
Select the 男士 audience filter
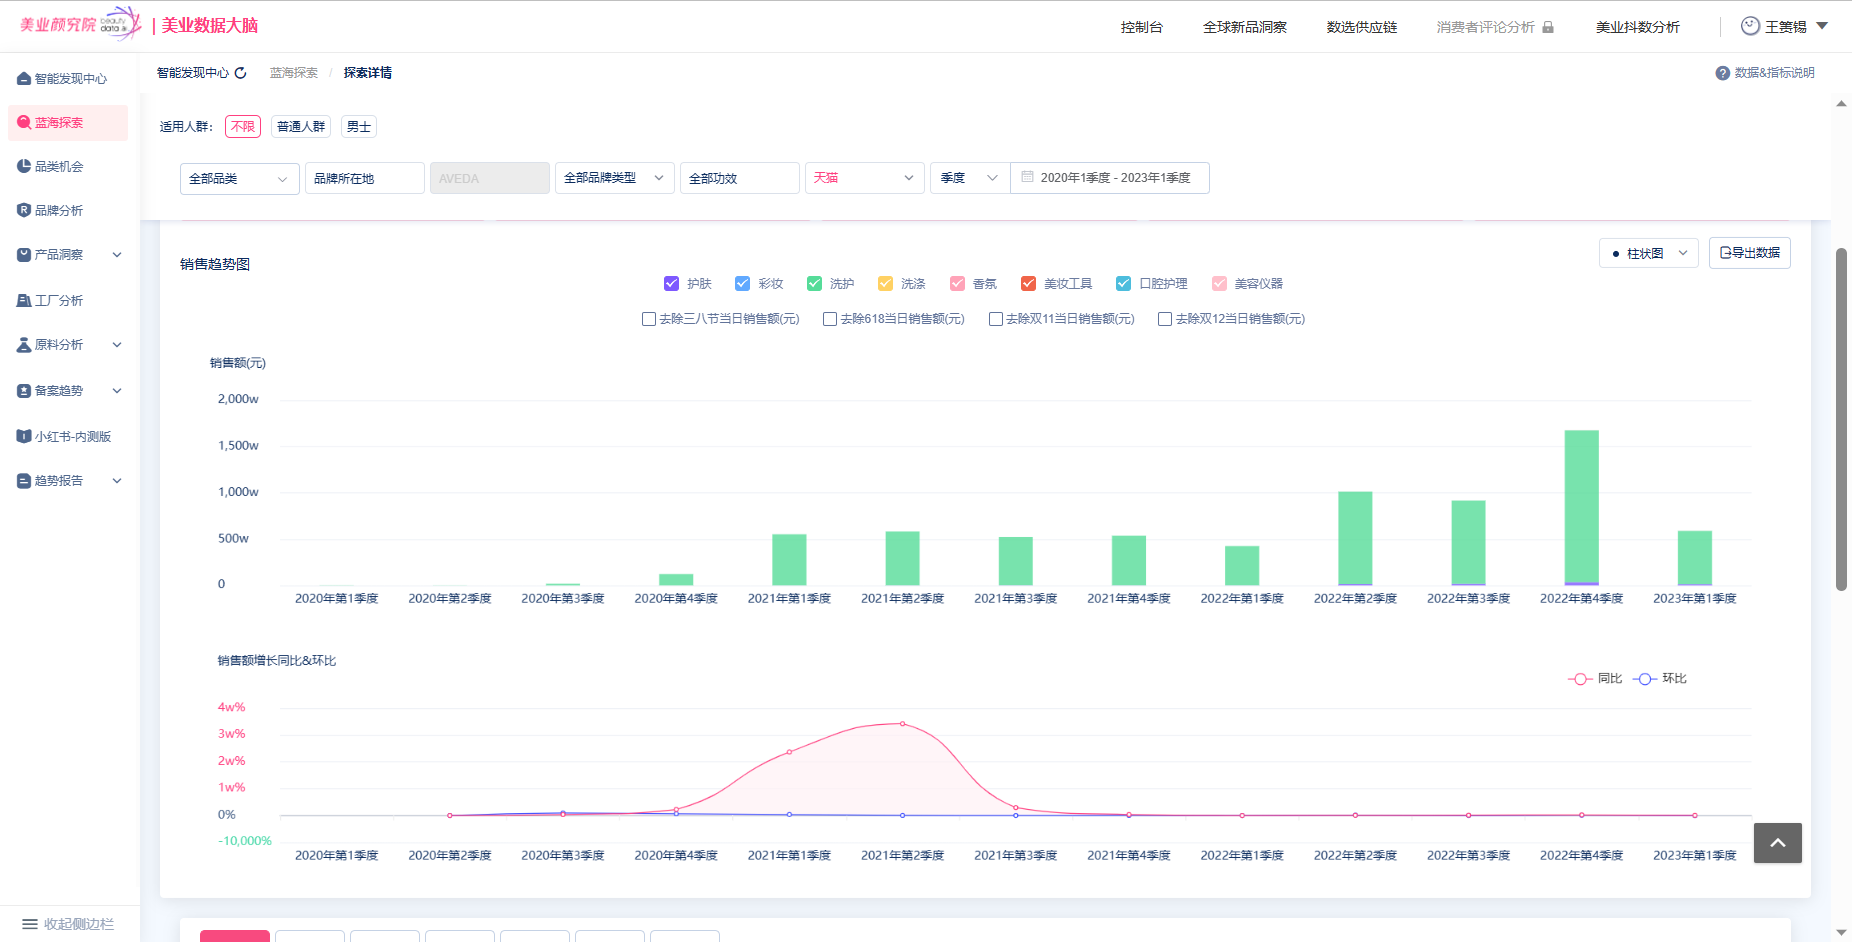[358, 127]
